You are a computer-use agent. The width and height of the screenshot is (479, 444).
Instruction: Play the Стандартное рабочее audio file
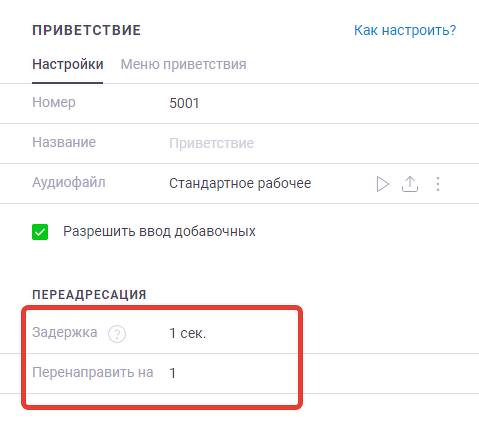383,184
